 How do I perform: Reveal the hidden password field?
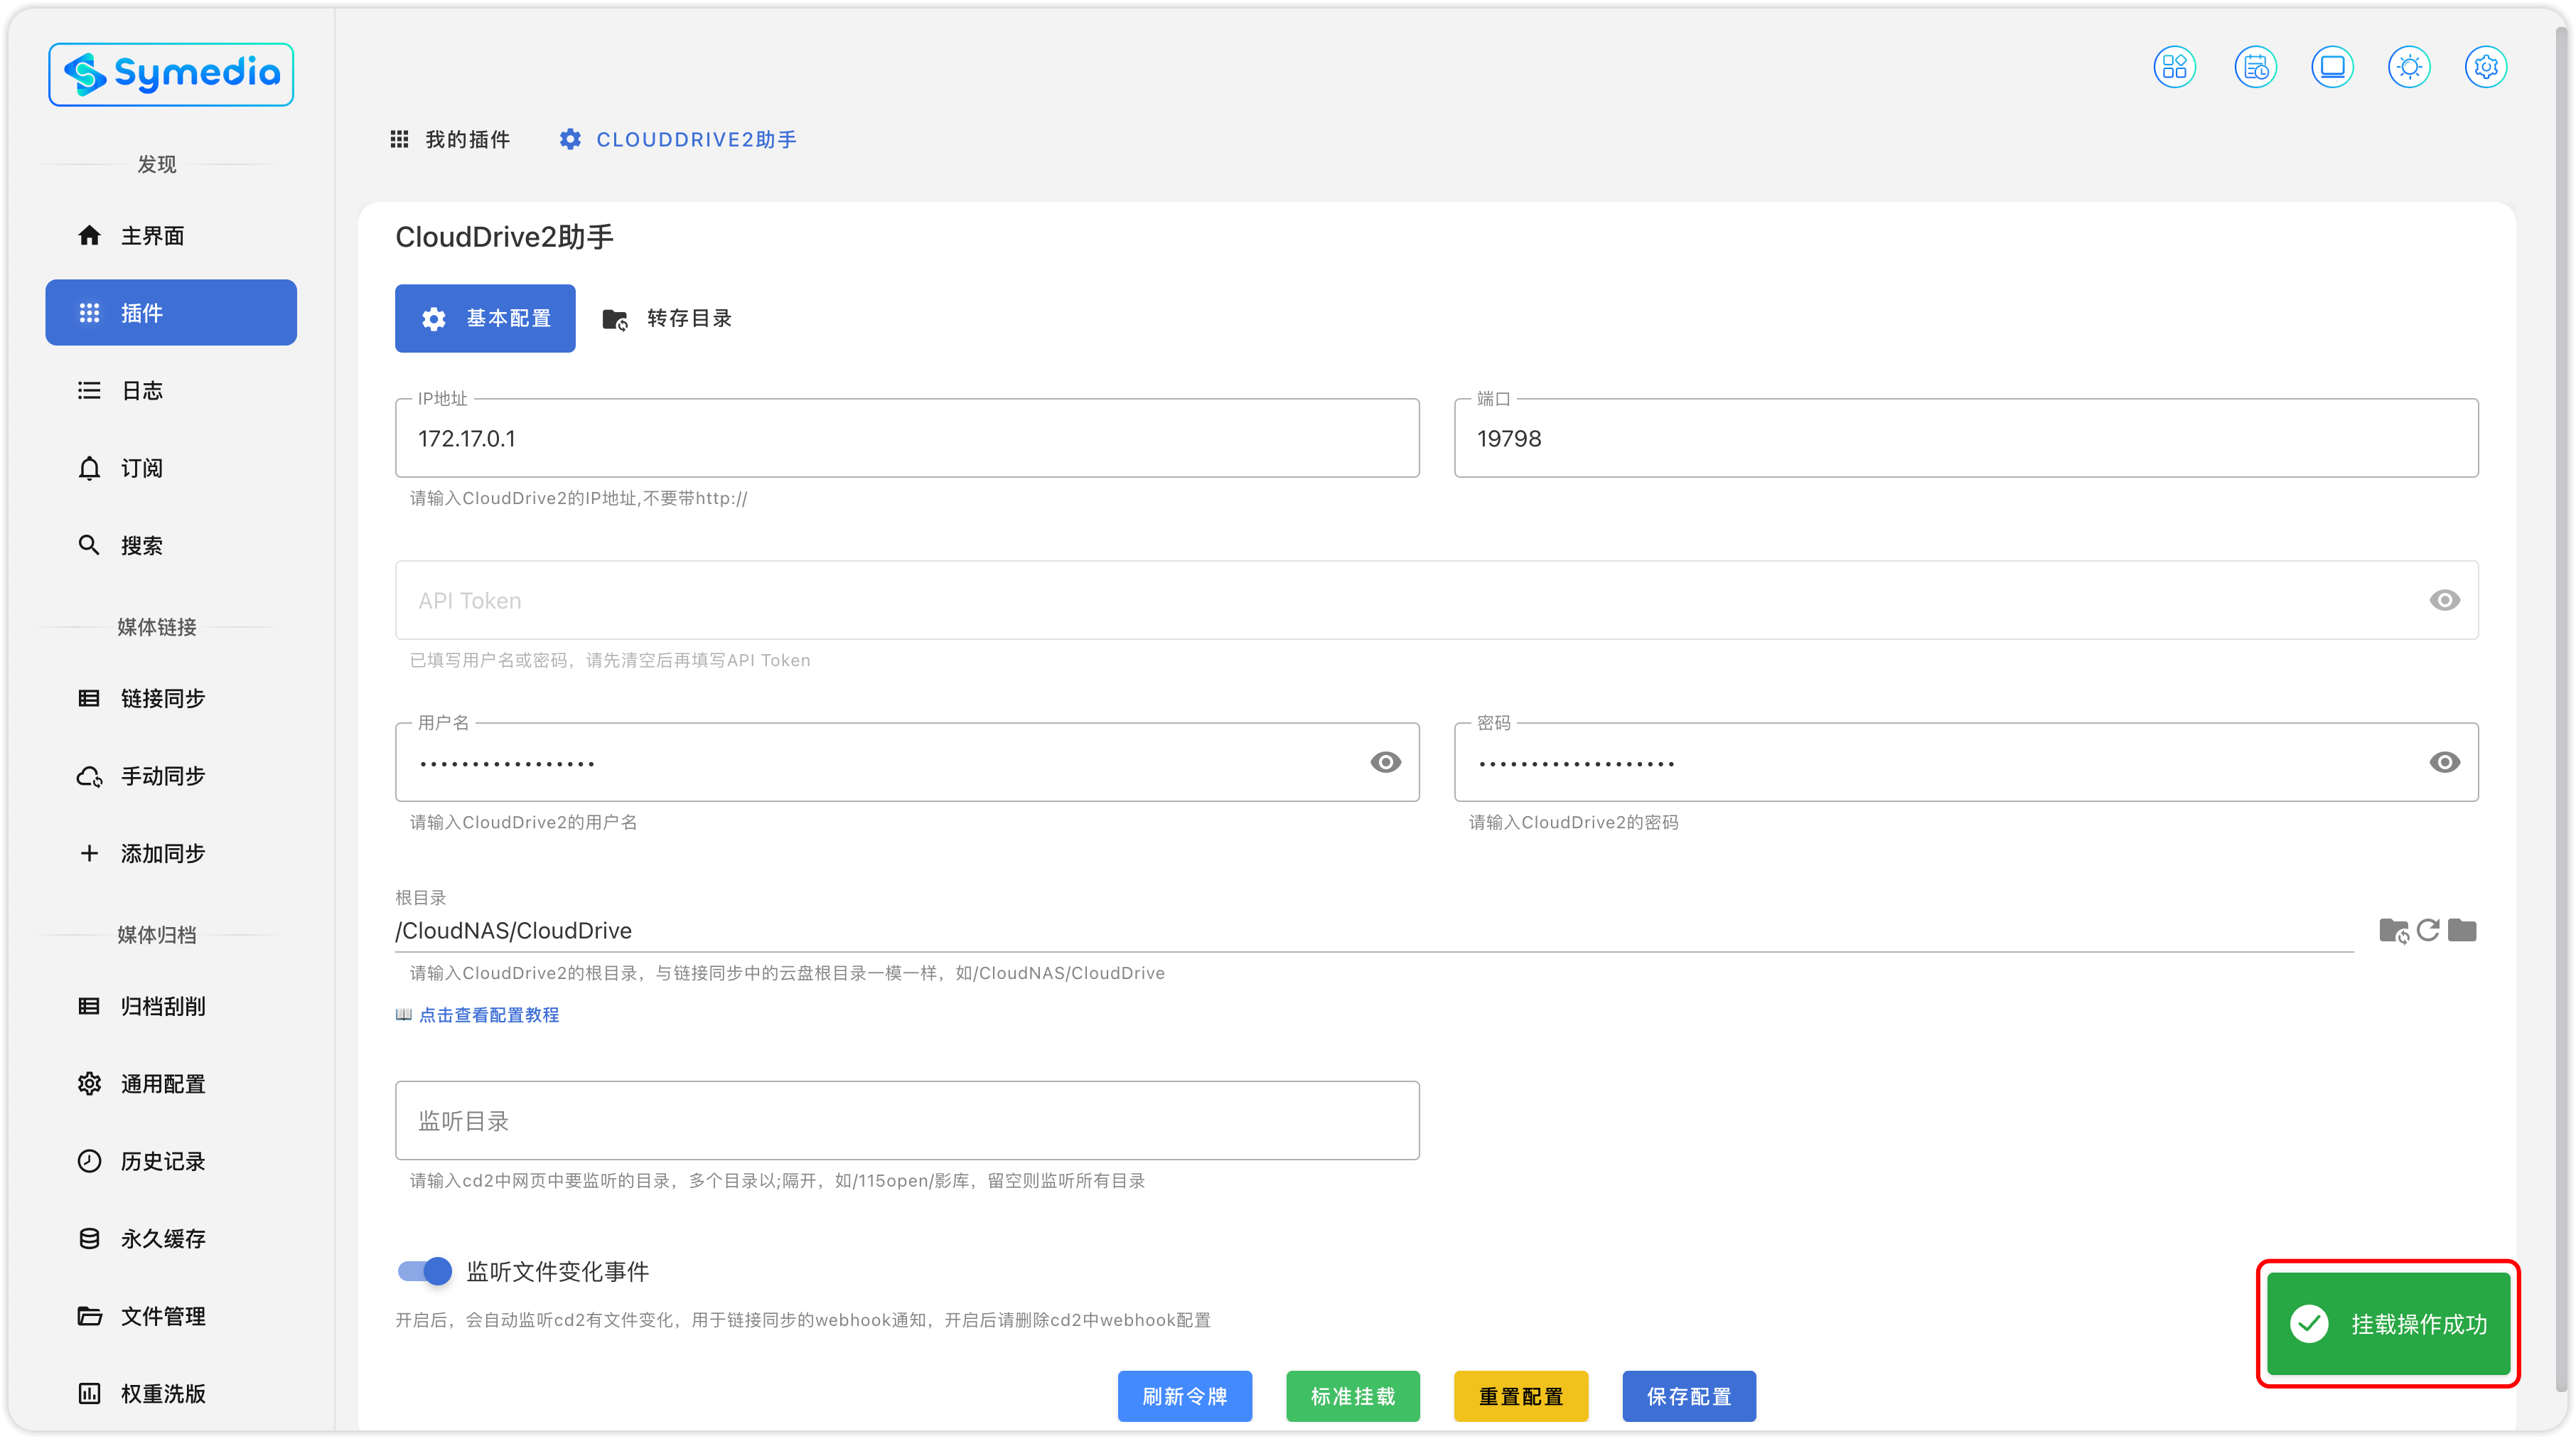click(2444, 762)
